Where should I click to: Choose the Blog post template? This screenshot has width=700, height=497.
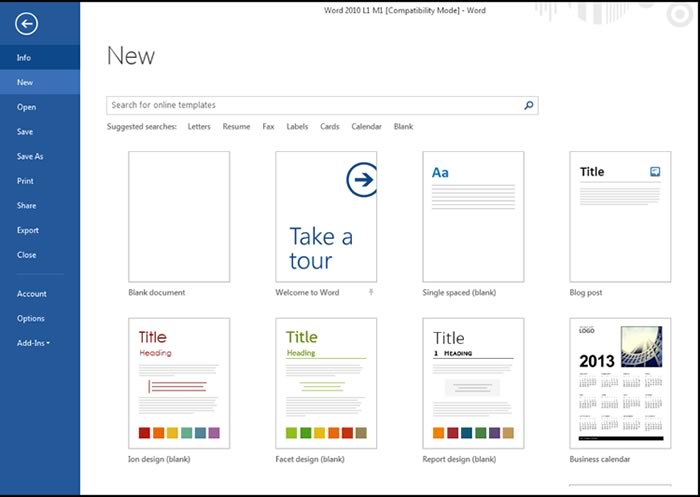click(619, 216)
